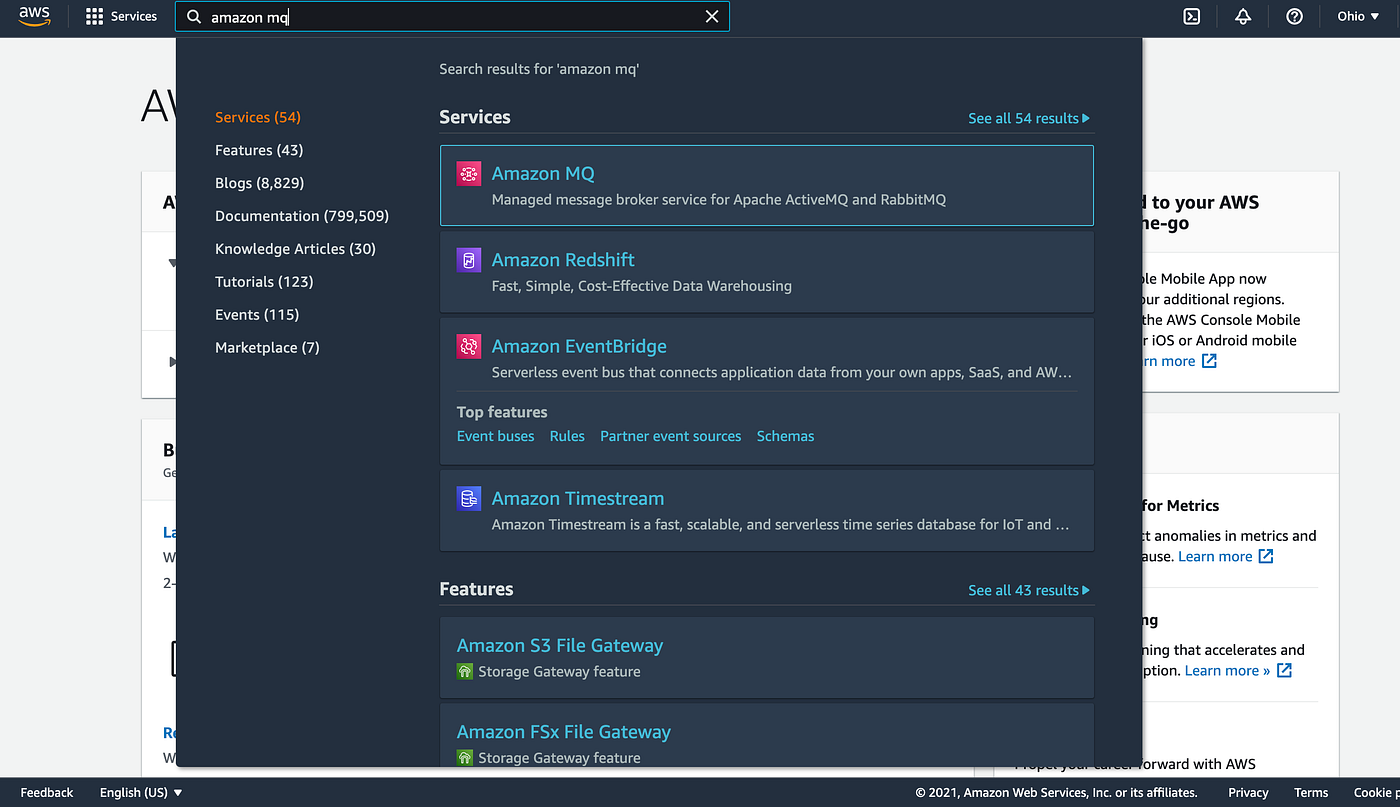Open the Amazon EventBridge result
This screenshot has height=807, width=1400.
click(579, 346)
